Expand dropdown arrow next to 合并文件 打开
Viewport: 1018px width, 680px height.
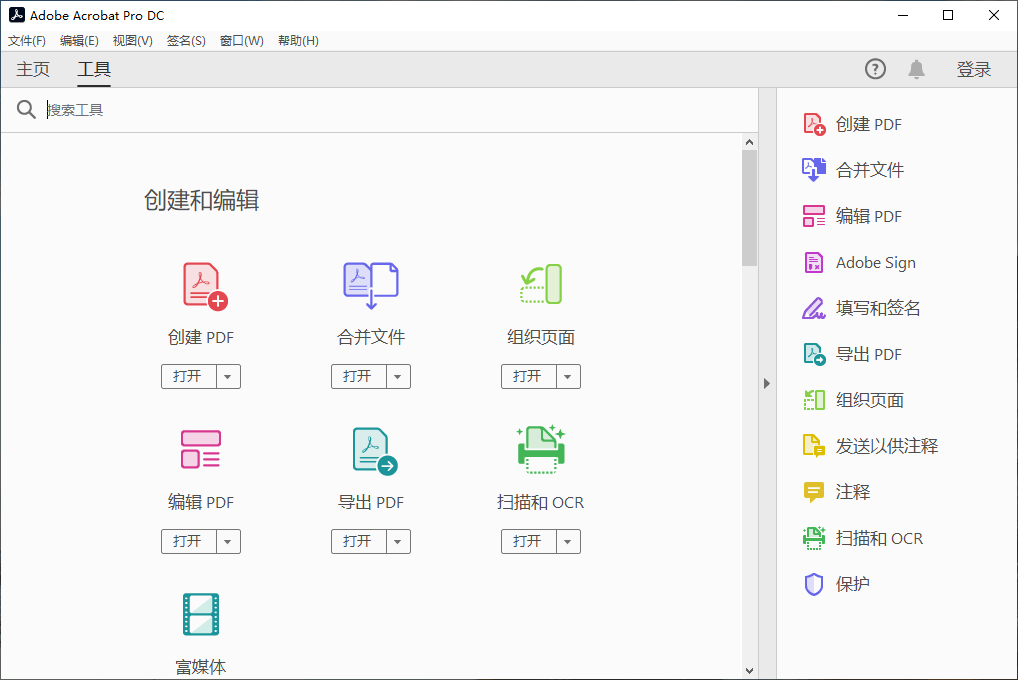[398, 377]
